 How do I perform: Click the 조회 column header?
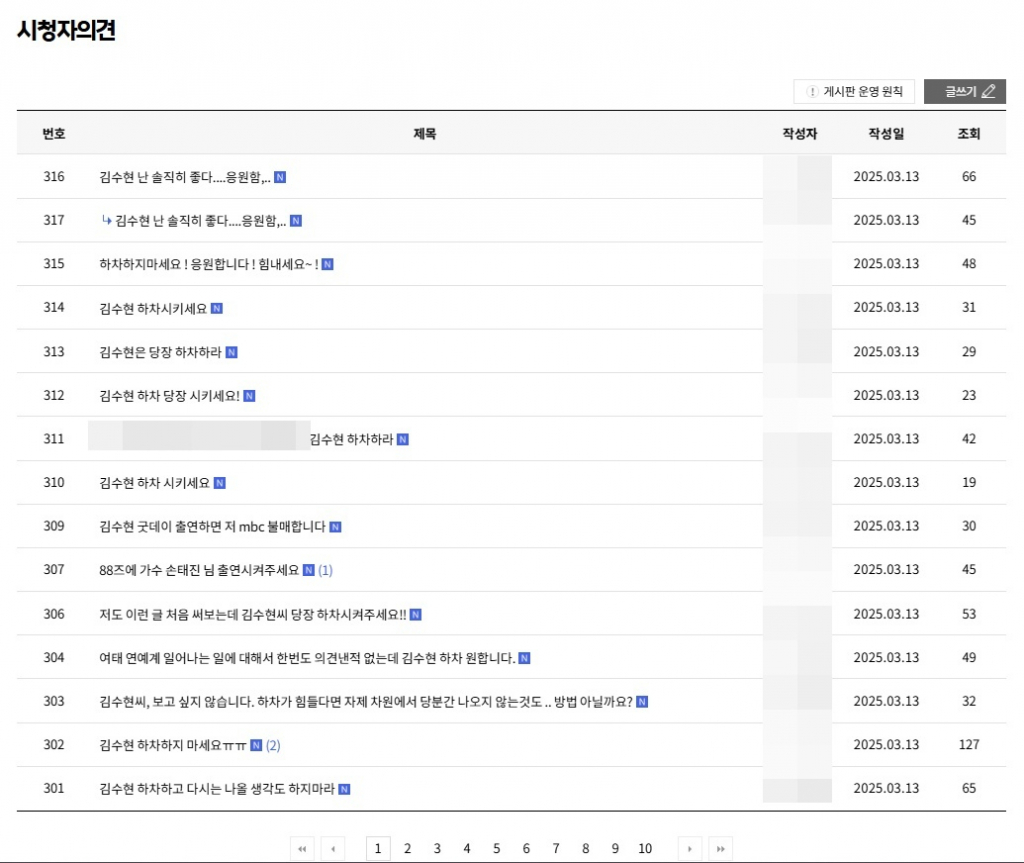[968, 133]
